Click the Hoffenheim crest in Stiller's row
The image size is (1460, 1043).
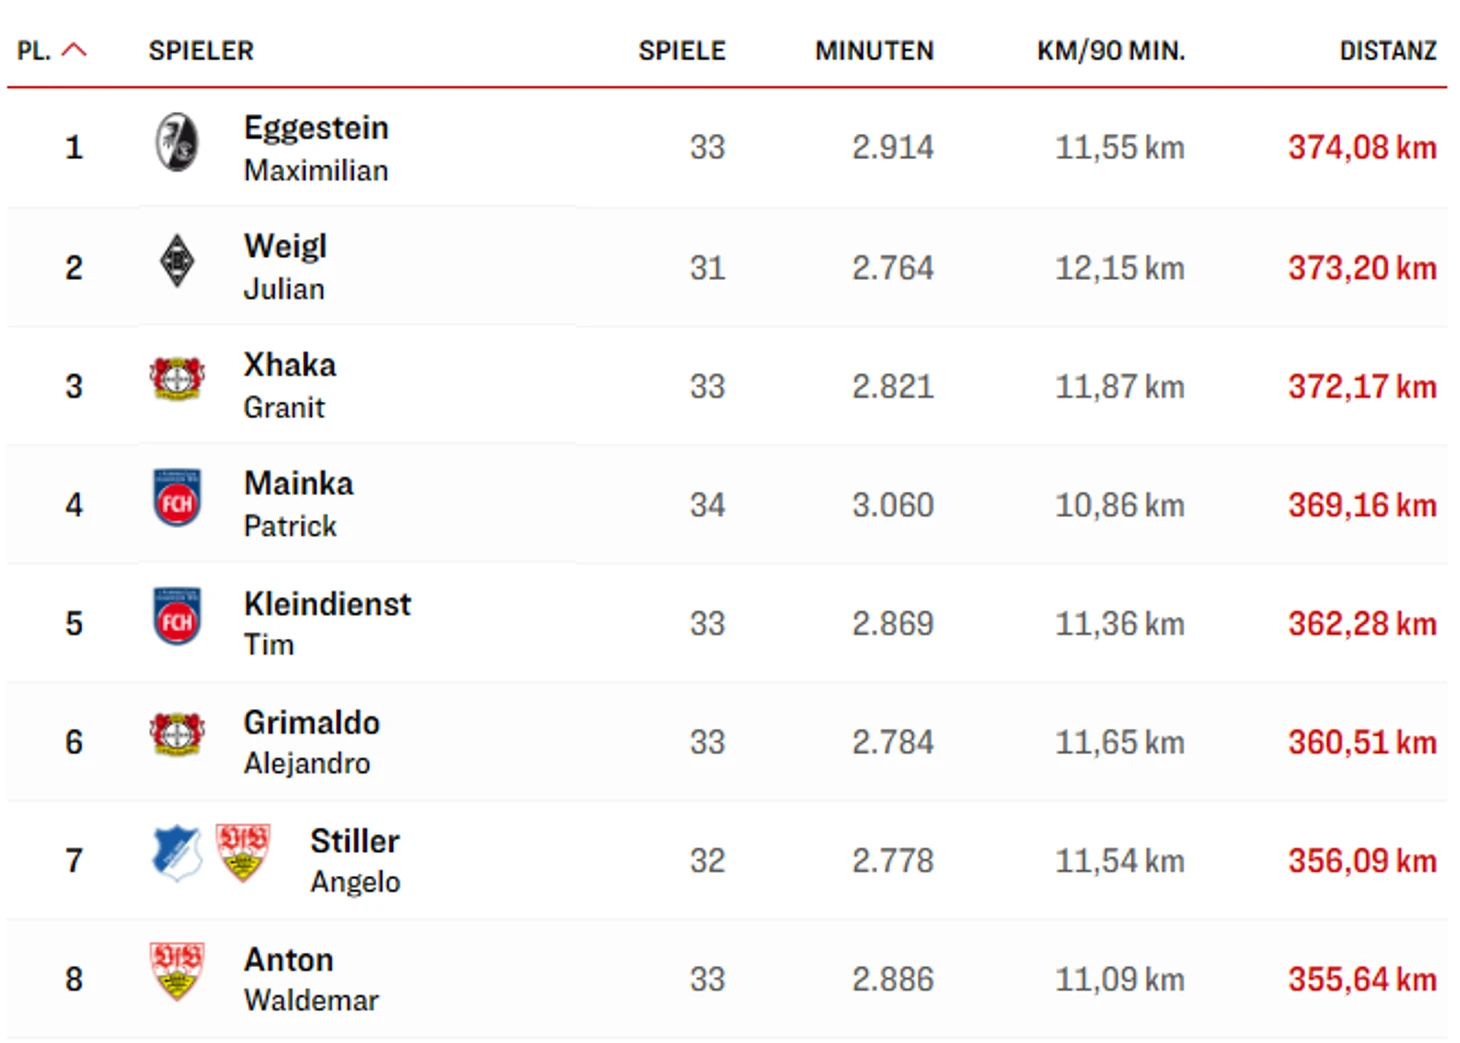point(177,853)
